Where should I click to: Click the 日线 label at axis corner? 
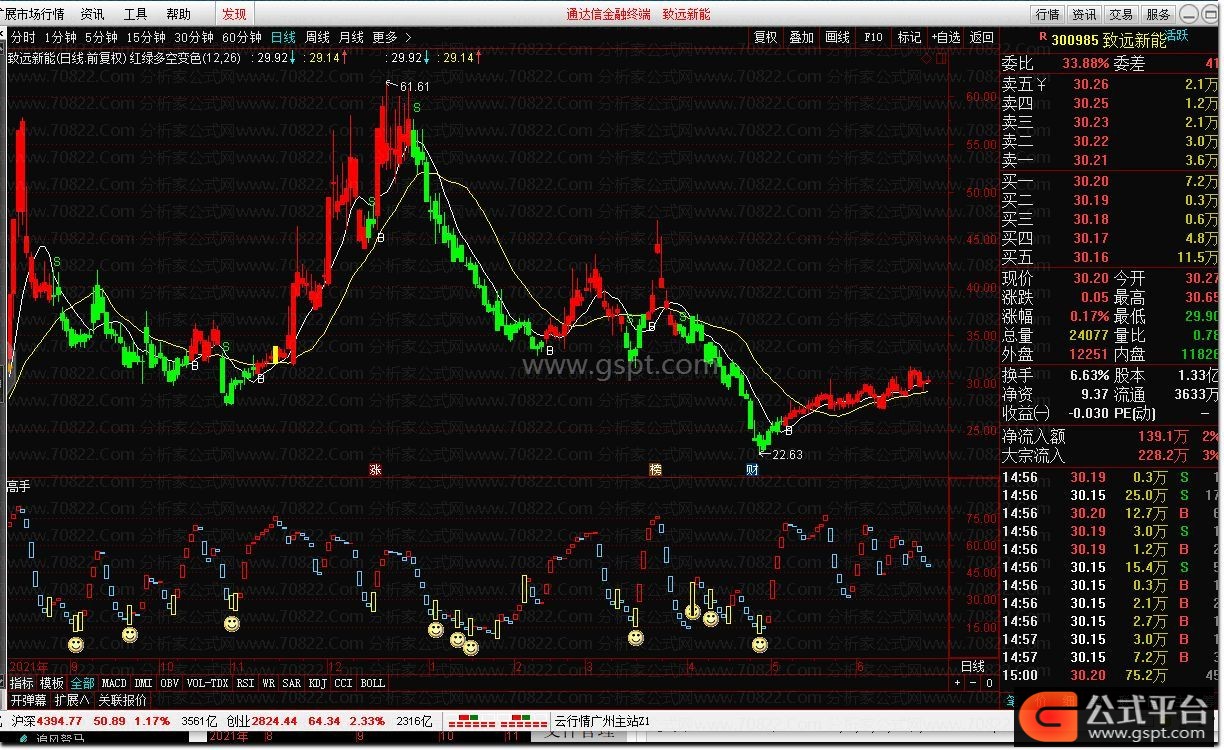(973, 666)
